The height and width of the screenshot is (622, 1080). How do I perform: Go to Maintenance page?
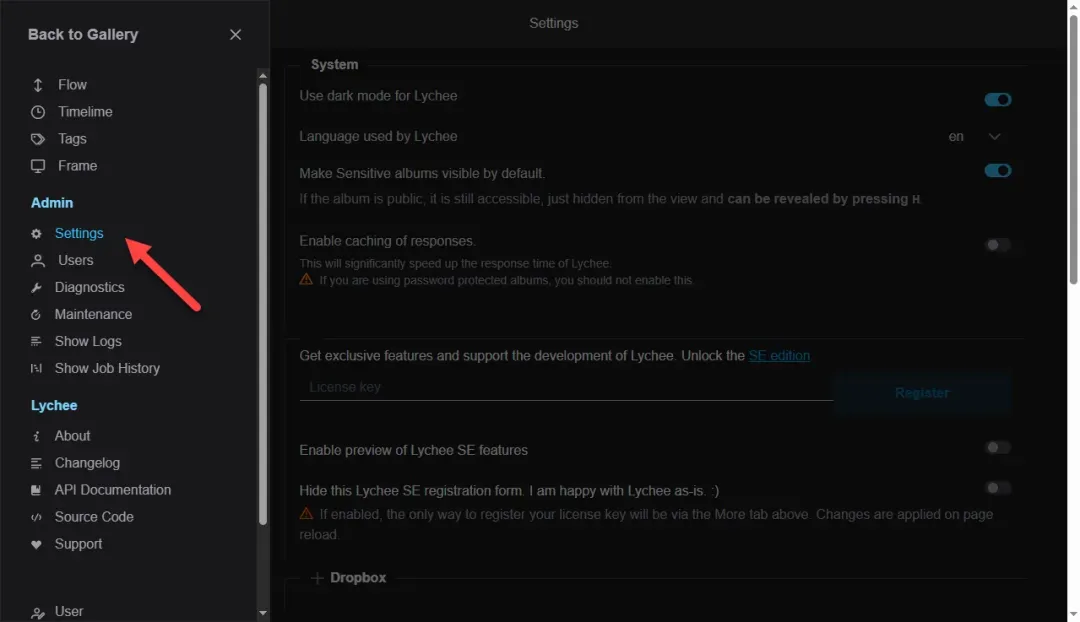(x=93, y=315)
